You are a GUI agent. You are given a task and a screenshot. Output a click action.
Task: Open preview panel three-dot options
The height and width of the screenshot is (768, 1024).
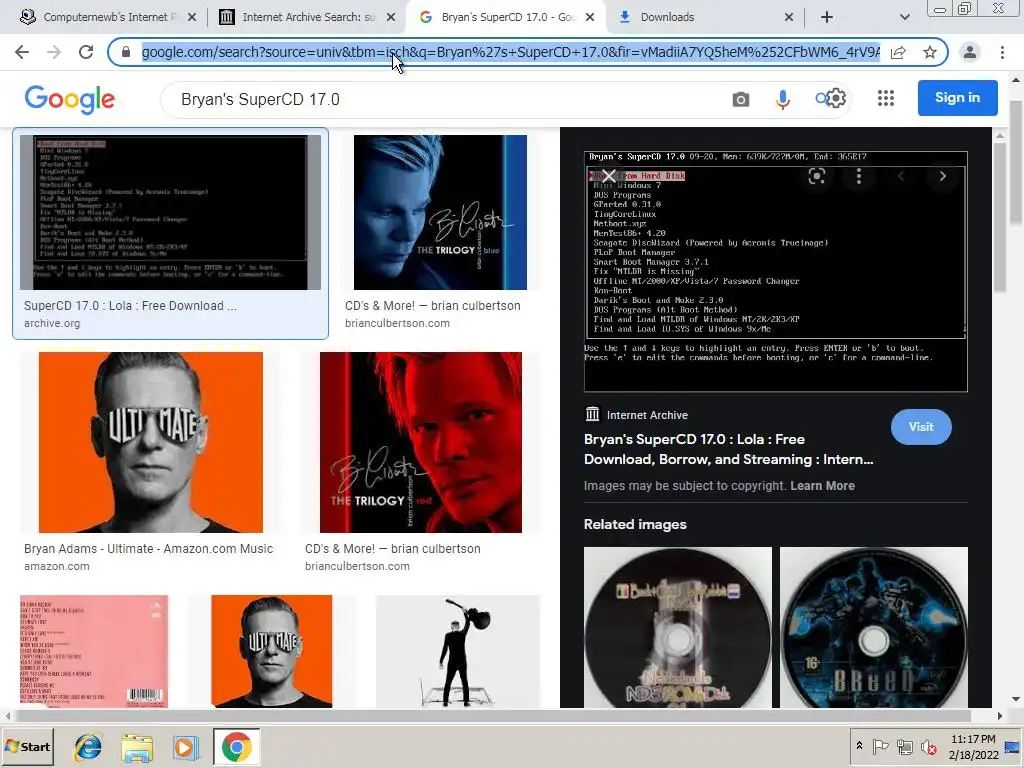[859, 176]
